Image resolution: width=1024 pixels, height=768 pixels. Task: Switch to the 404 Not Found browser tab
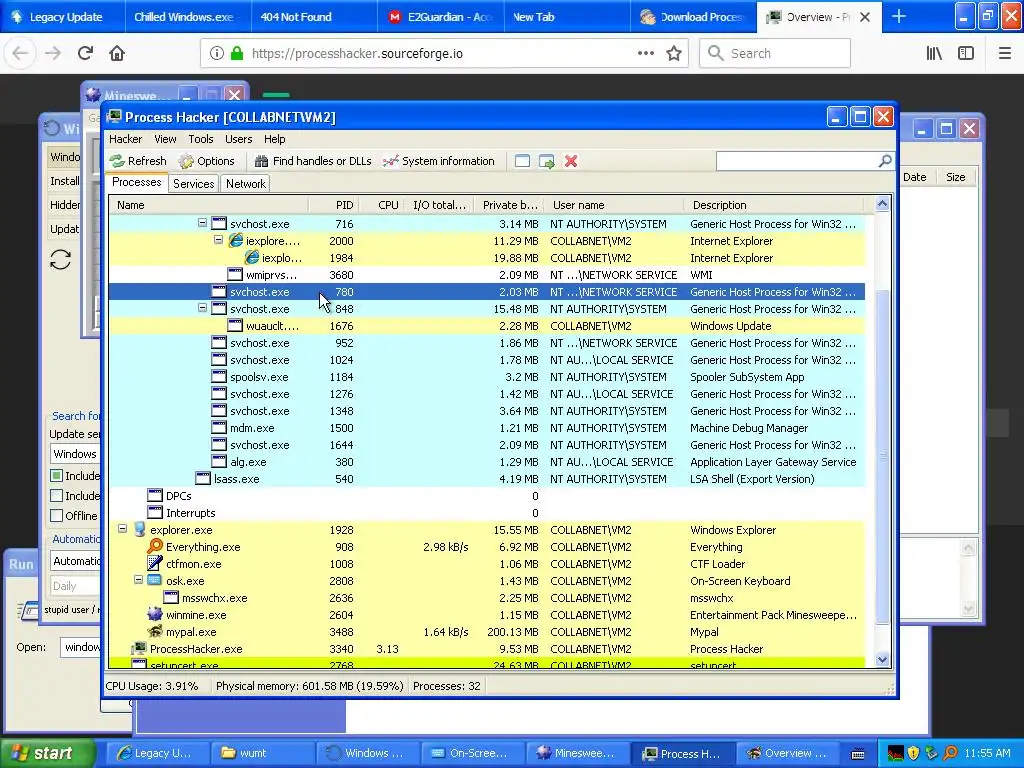pyautogui.click(x=314, y=17)
